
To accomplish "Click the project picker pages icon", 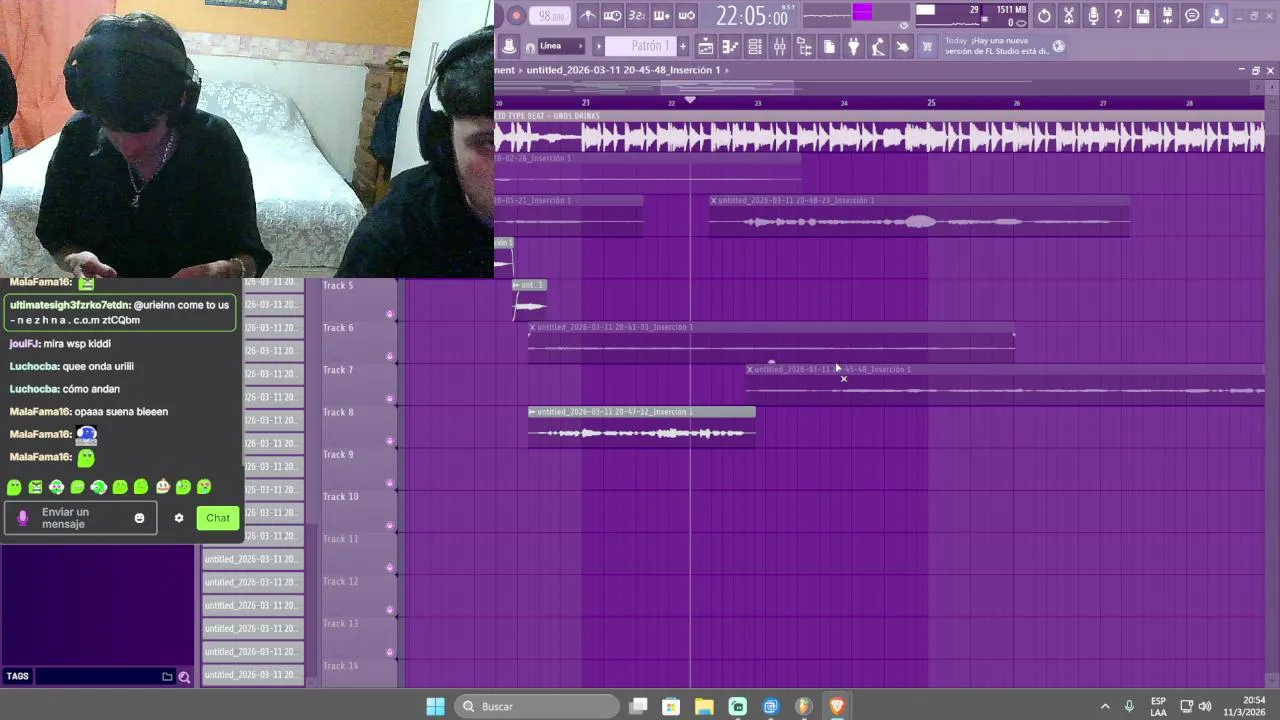I will [829, 46].
